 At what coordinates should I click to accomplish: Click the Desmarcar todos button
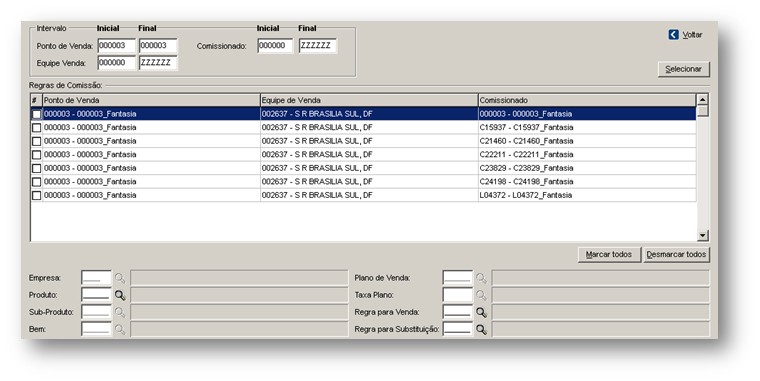point(676,254)
